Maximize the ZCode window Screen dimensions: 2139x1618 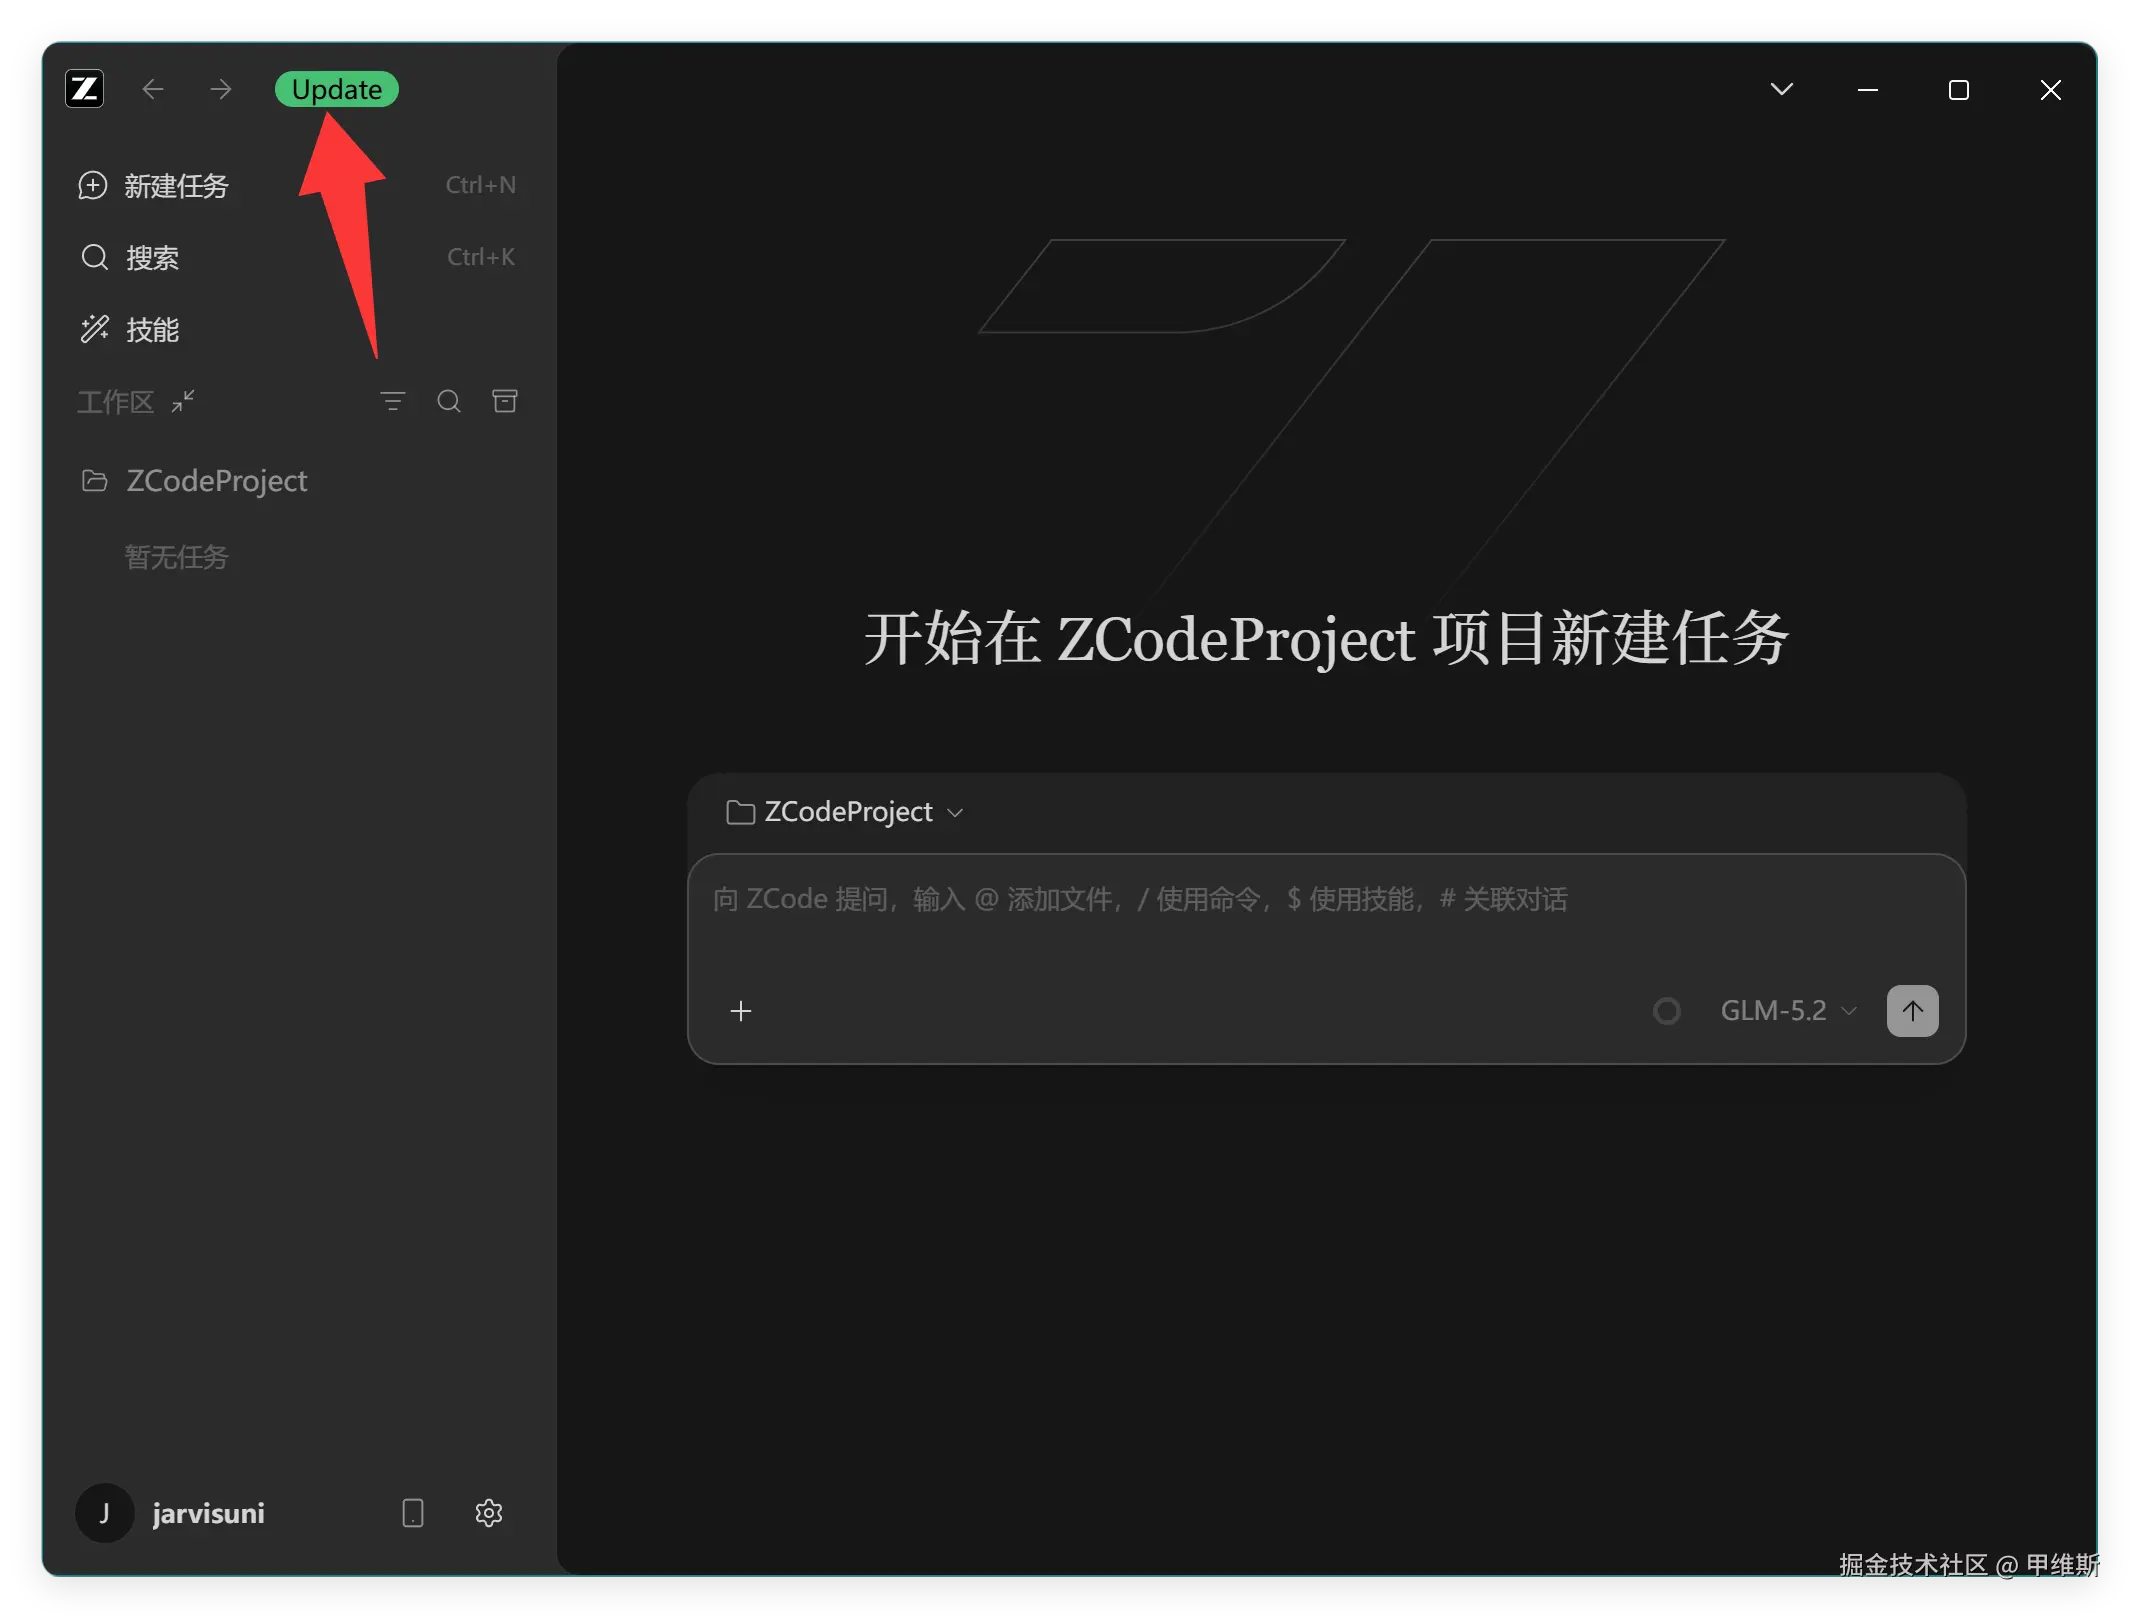click(x=1959, y=90)
